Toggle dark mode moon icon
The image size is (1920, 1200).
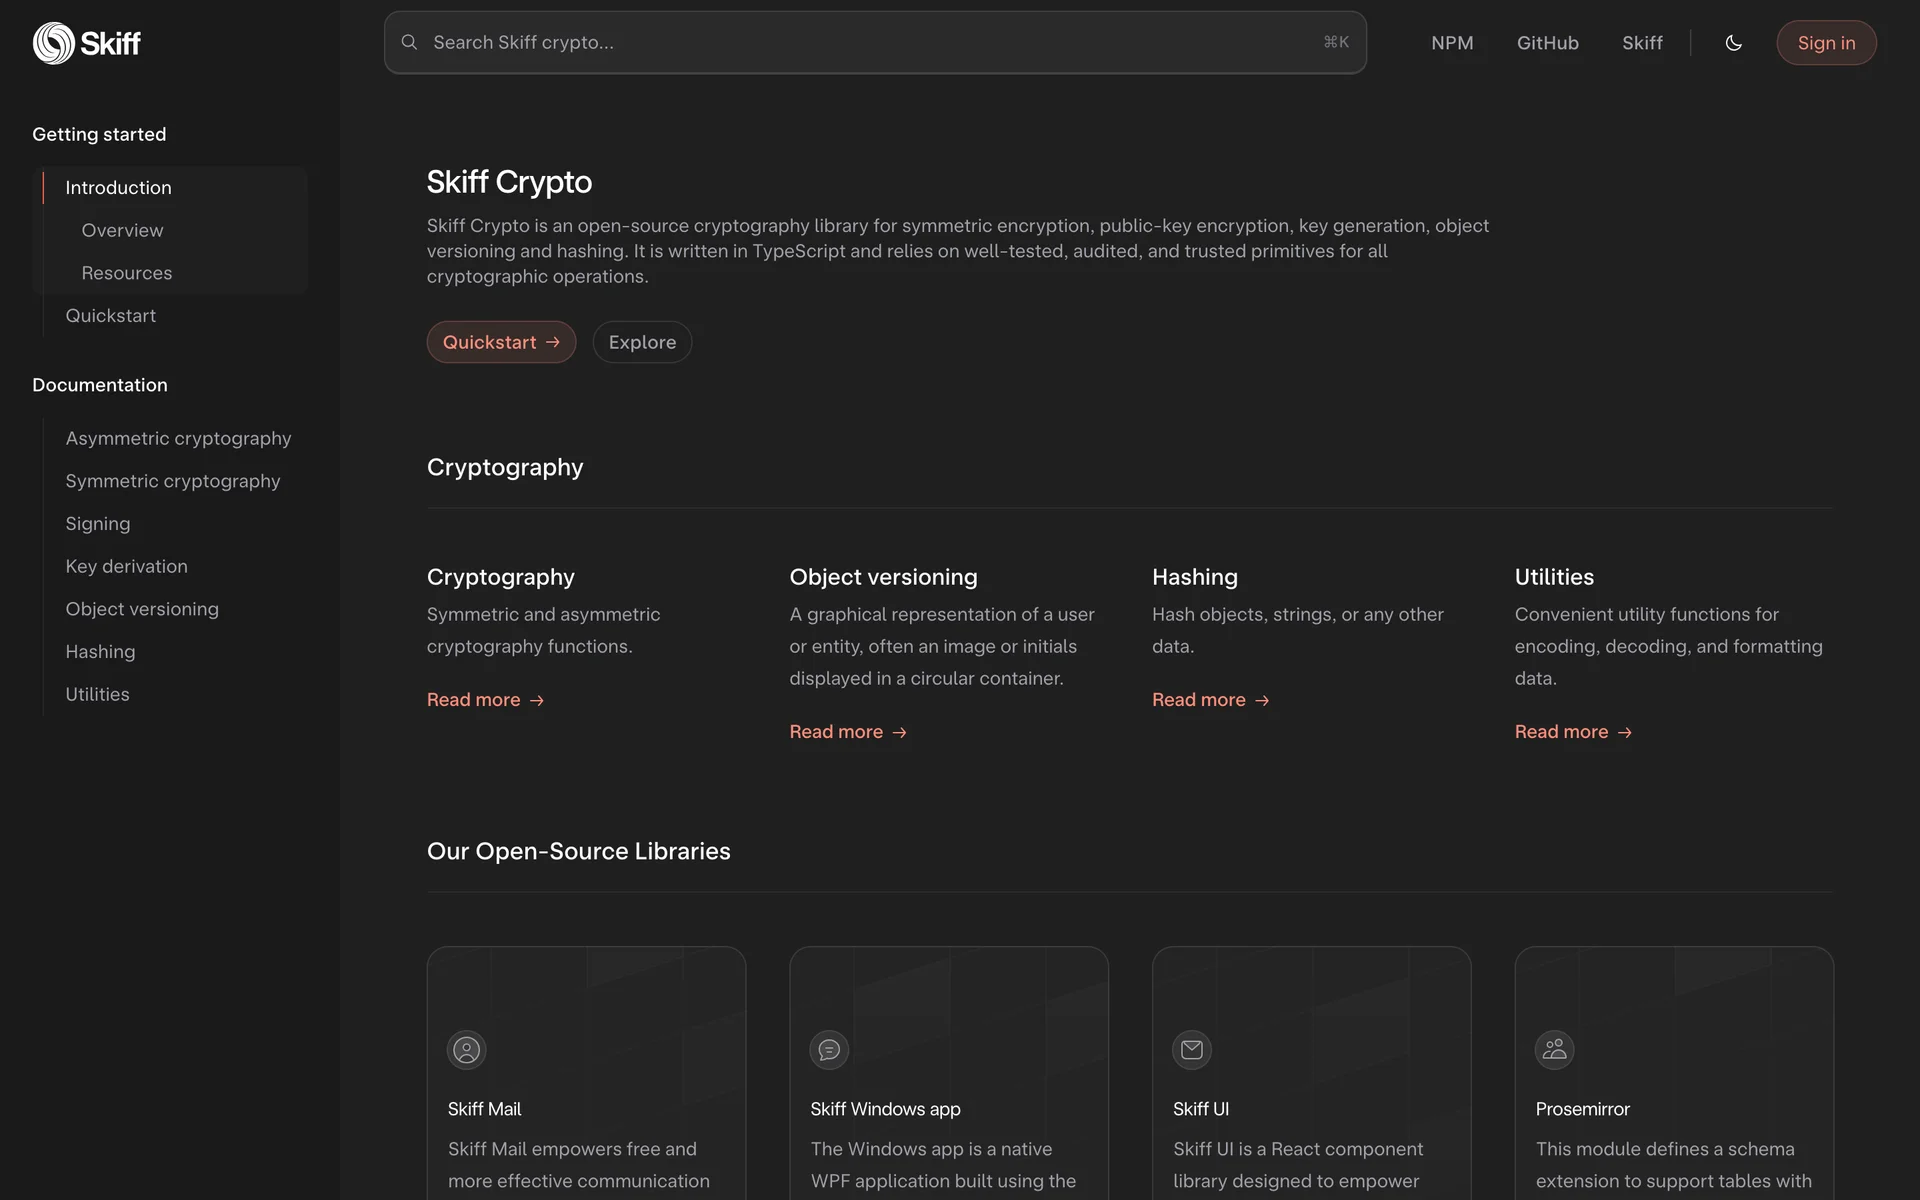click(1733, 43)
